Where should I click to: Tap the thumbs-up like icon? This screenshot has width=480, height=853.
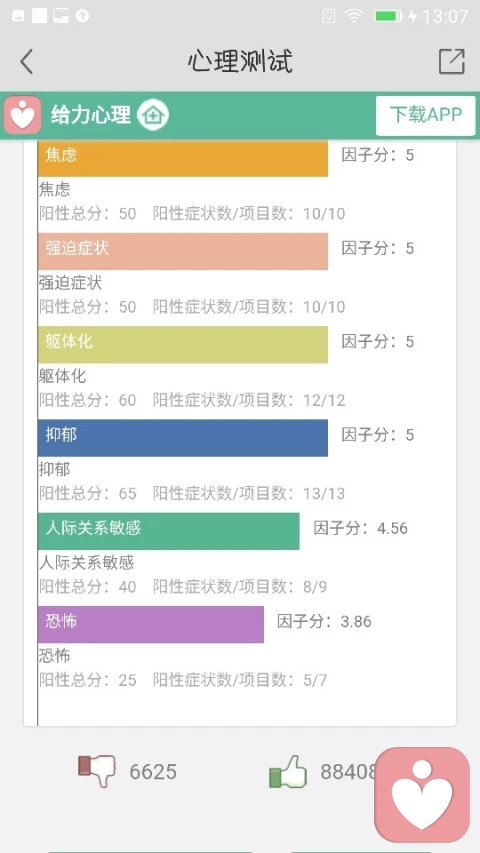click(288, 771)
